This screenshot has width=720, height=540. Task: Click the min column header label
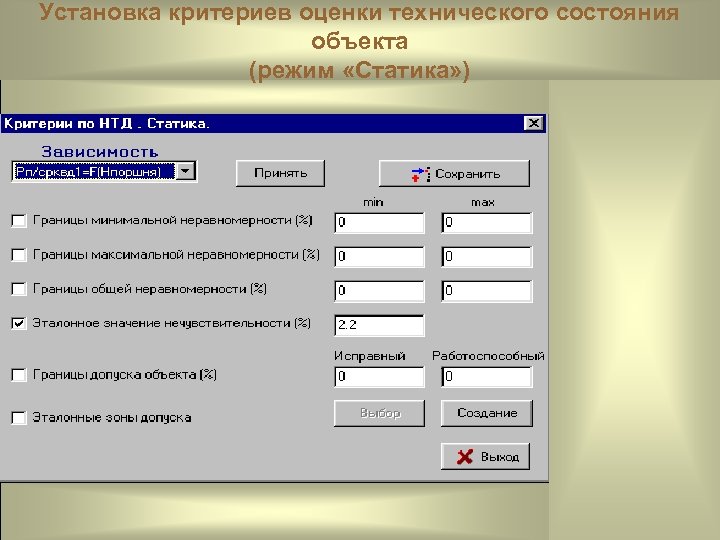pyautogui.click(x=373, y=202)
